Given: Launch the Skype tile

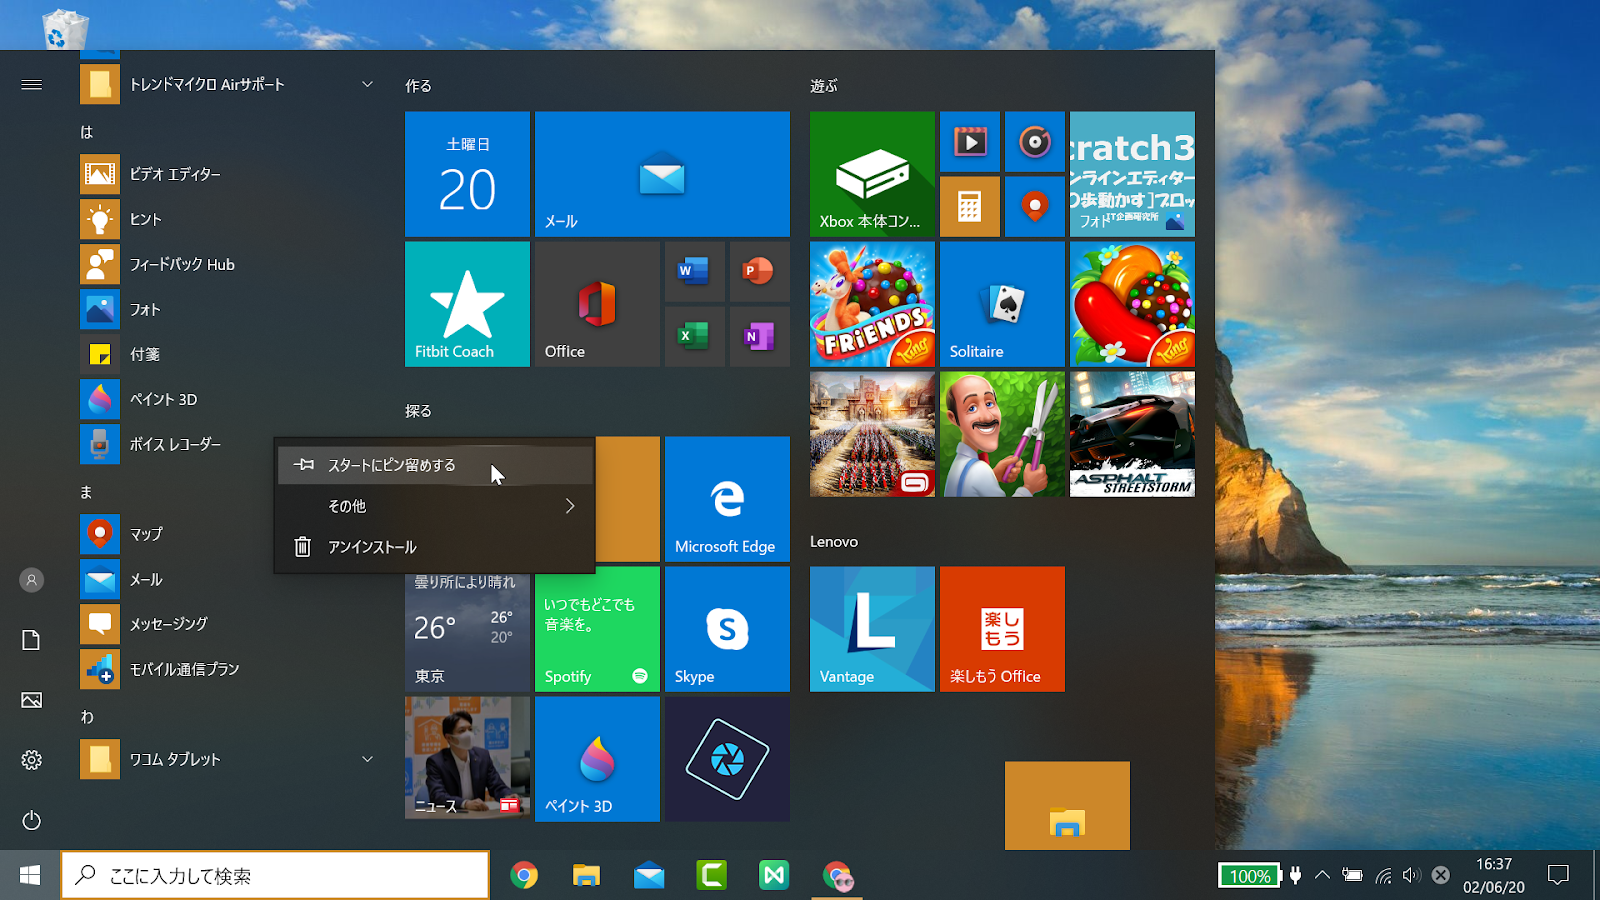Looking at the screenshot, I should click(x=727, y=629).
